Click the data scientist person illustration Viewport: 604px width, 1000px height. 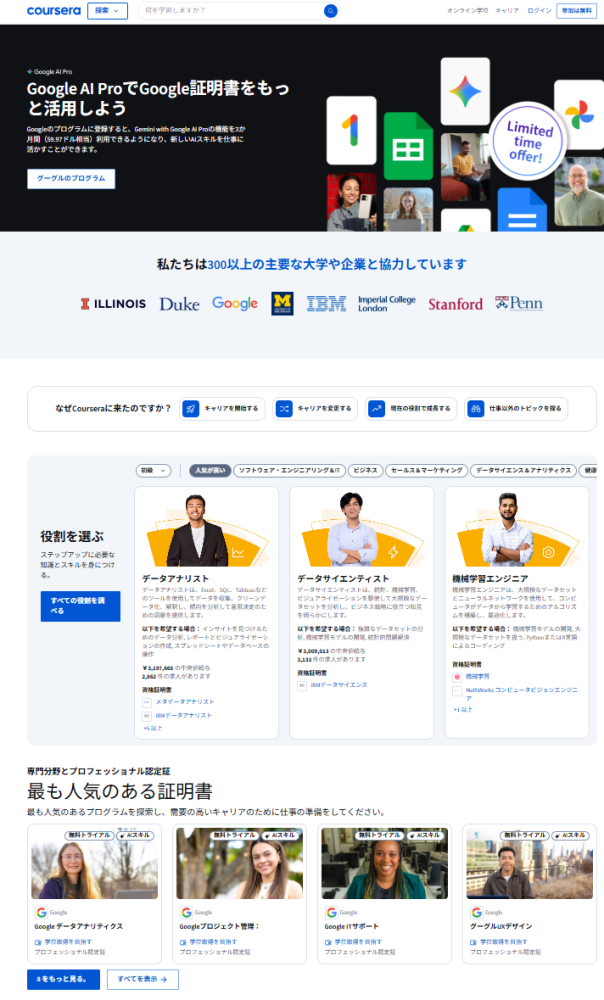352,530
